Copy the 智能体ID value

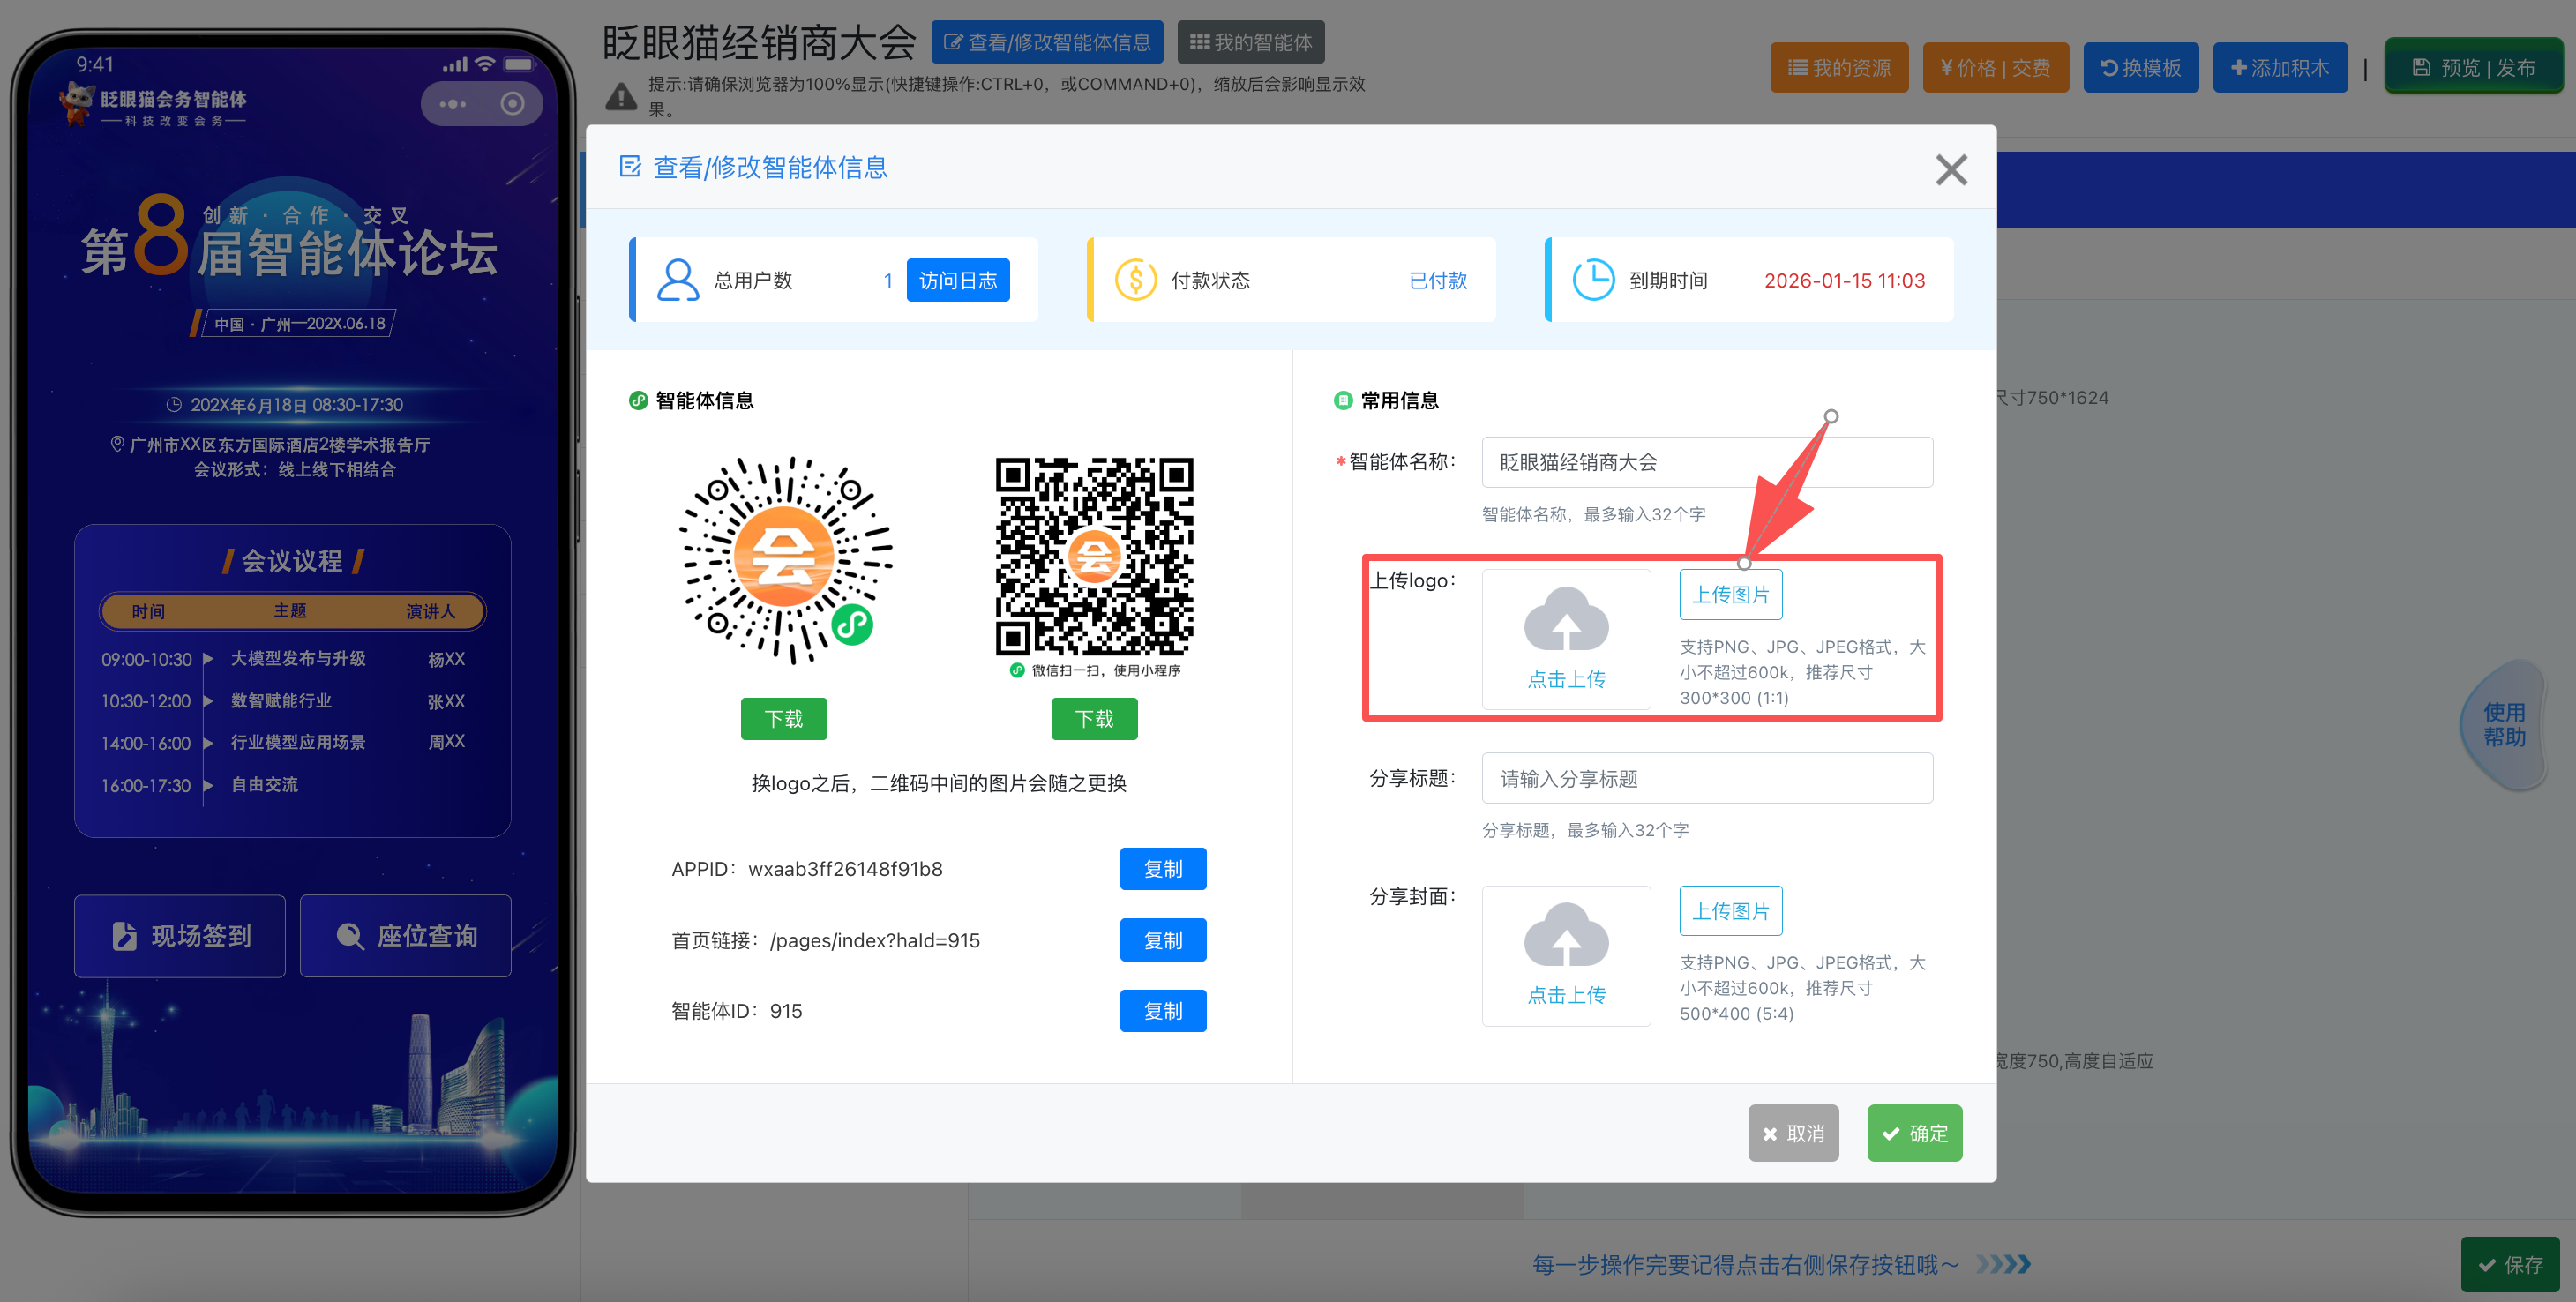coord(1162,1011)
